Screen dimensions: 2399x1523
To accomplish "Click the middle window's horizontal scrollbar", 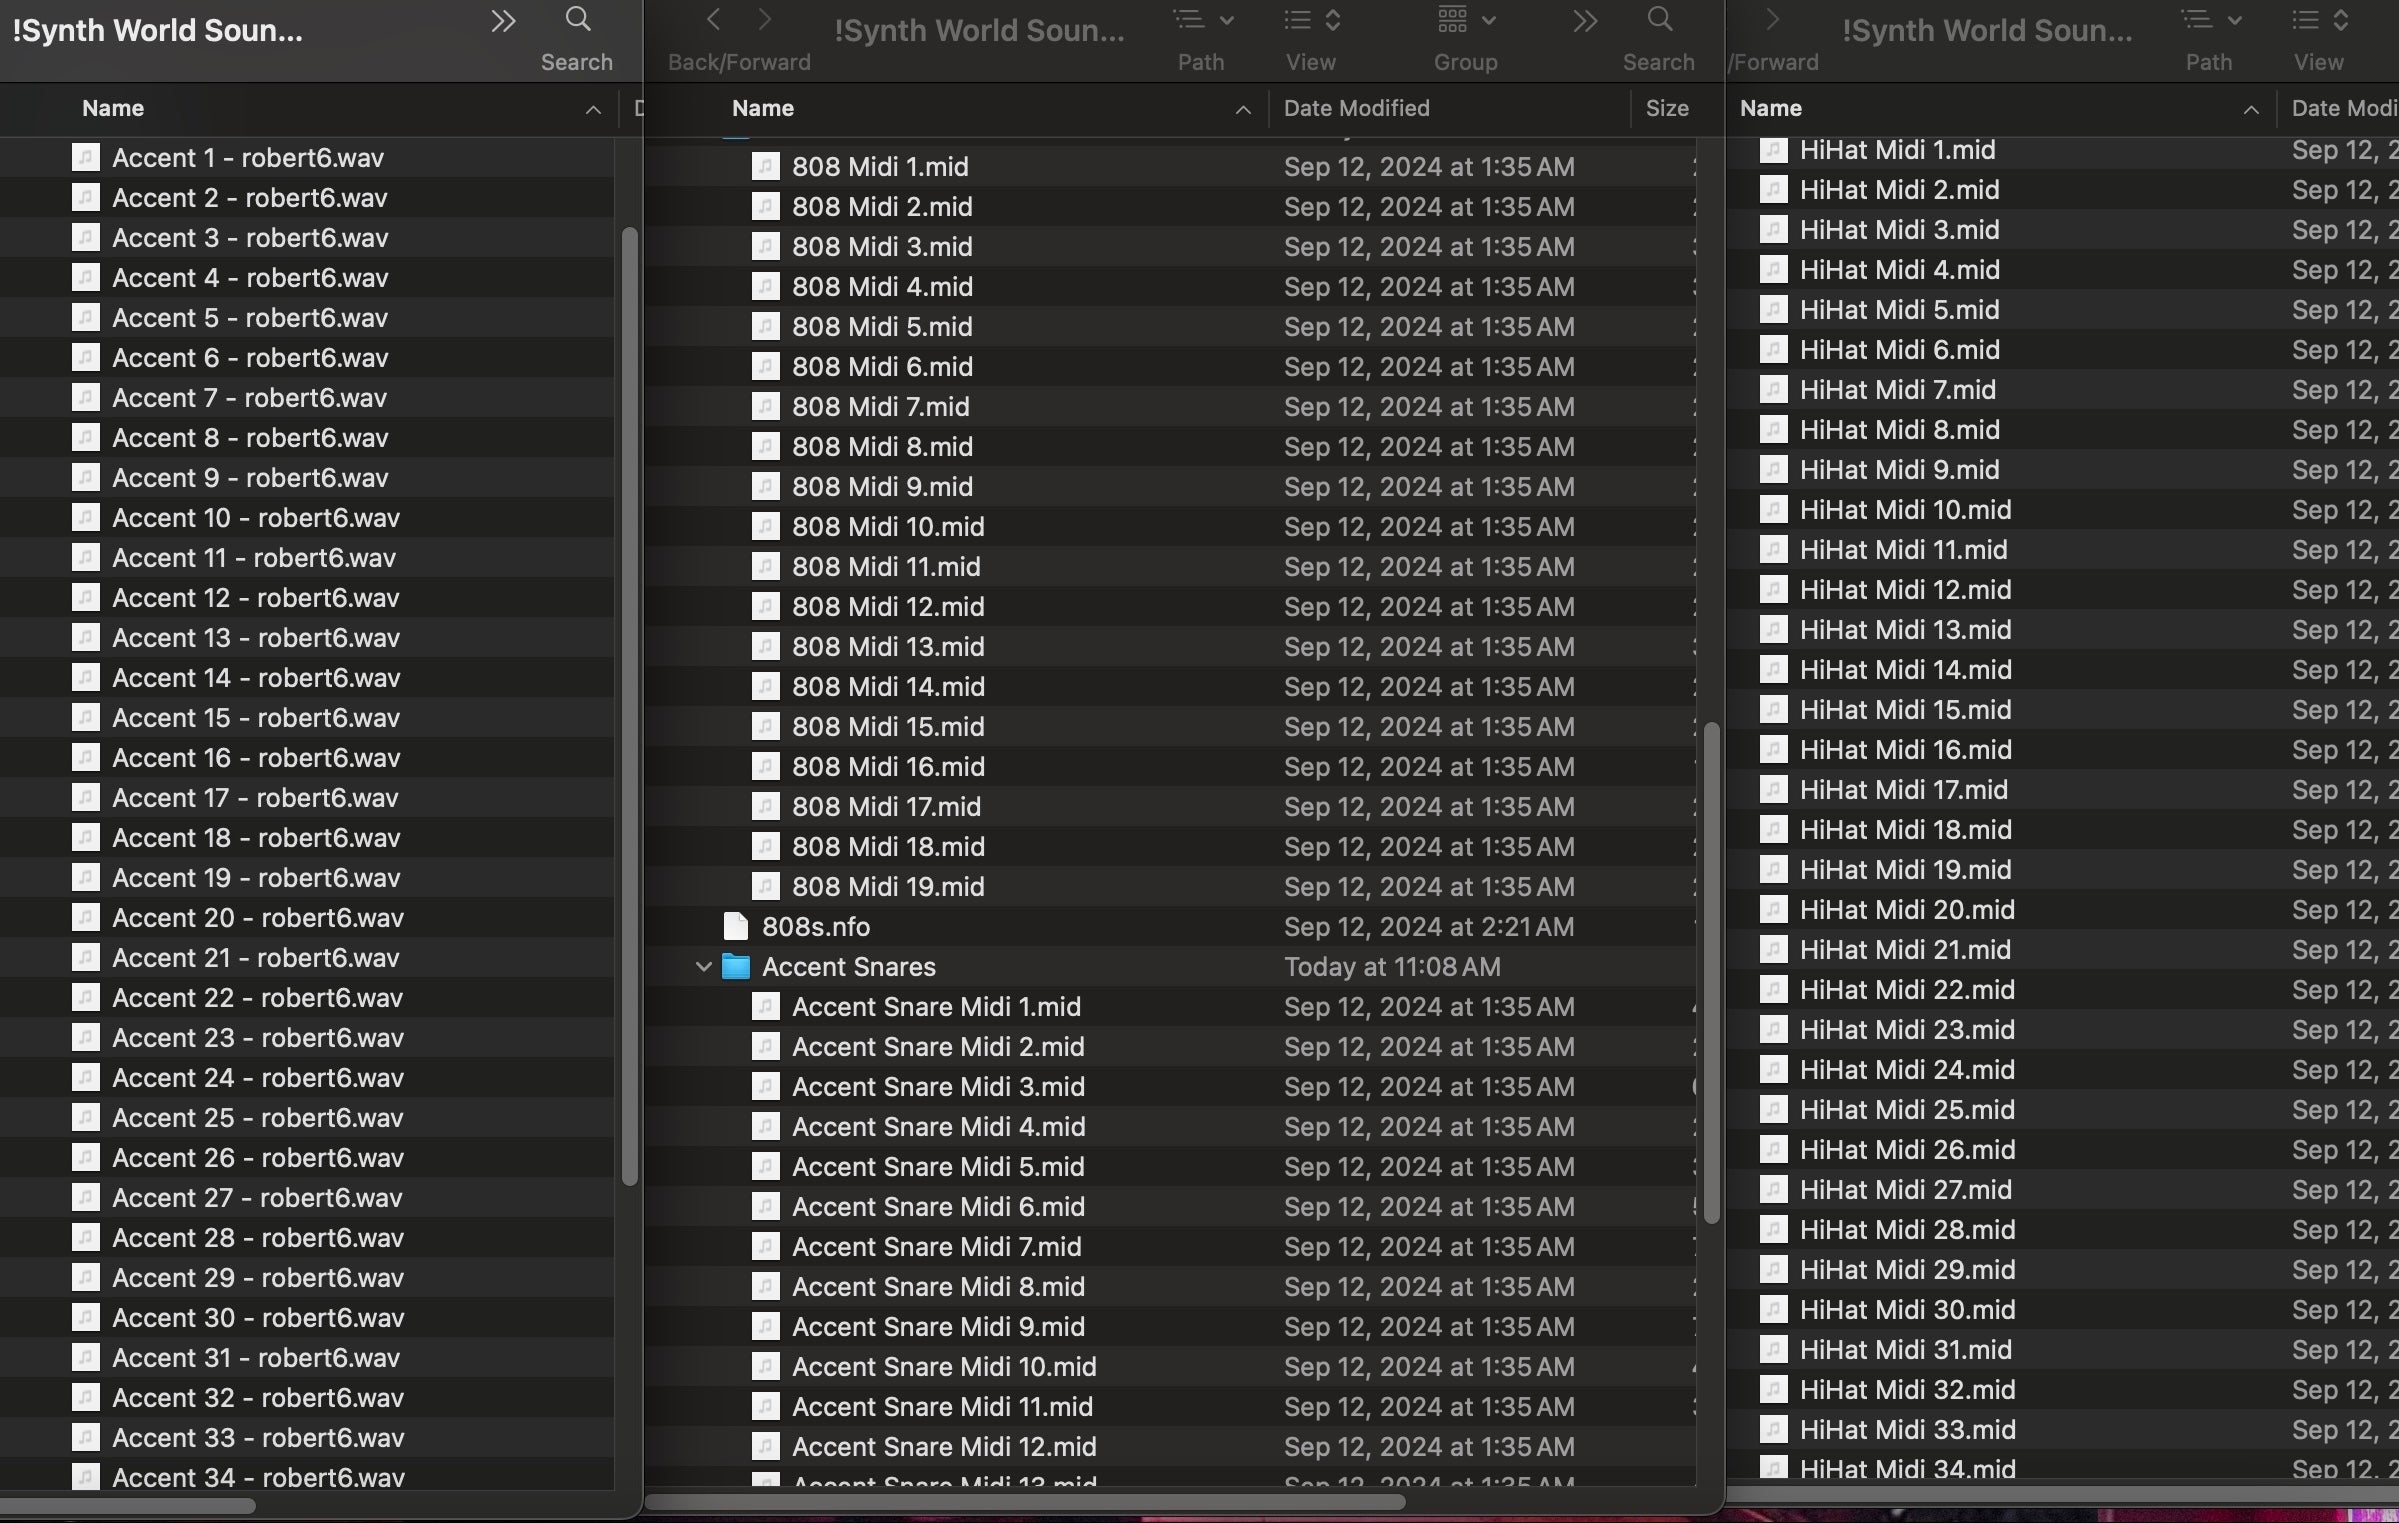I will click(1025, 1502).
